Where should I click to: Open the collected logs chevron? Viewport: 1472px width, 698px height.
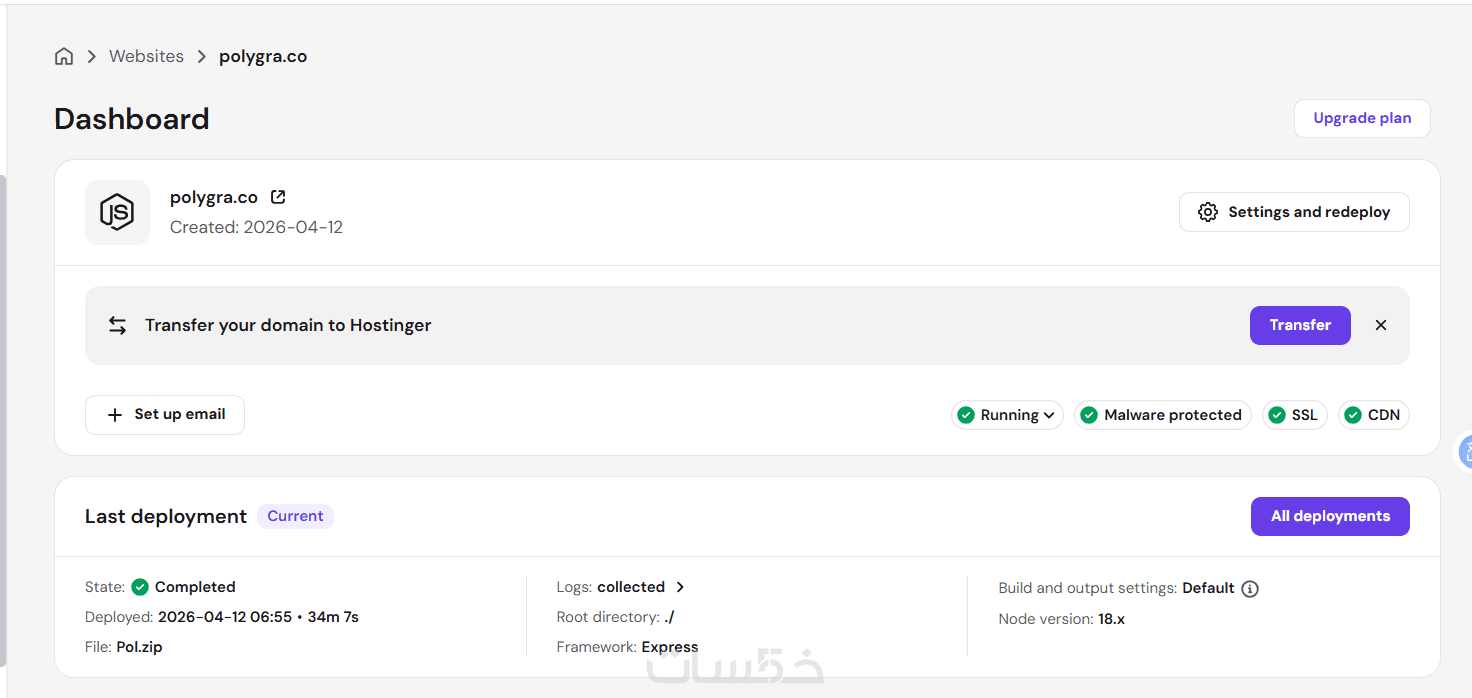coord(680,587)
